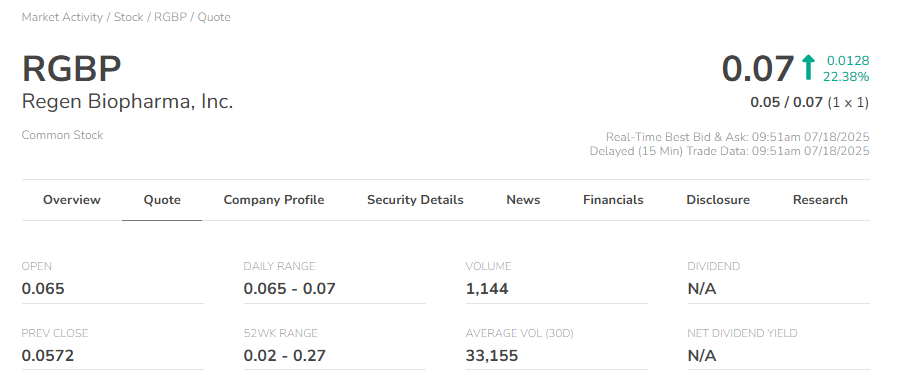Click the OPEN field label
The image size is (897, 390).
[x=37, y=266]
